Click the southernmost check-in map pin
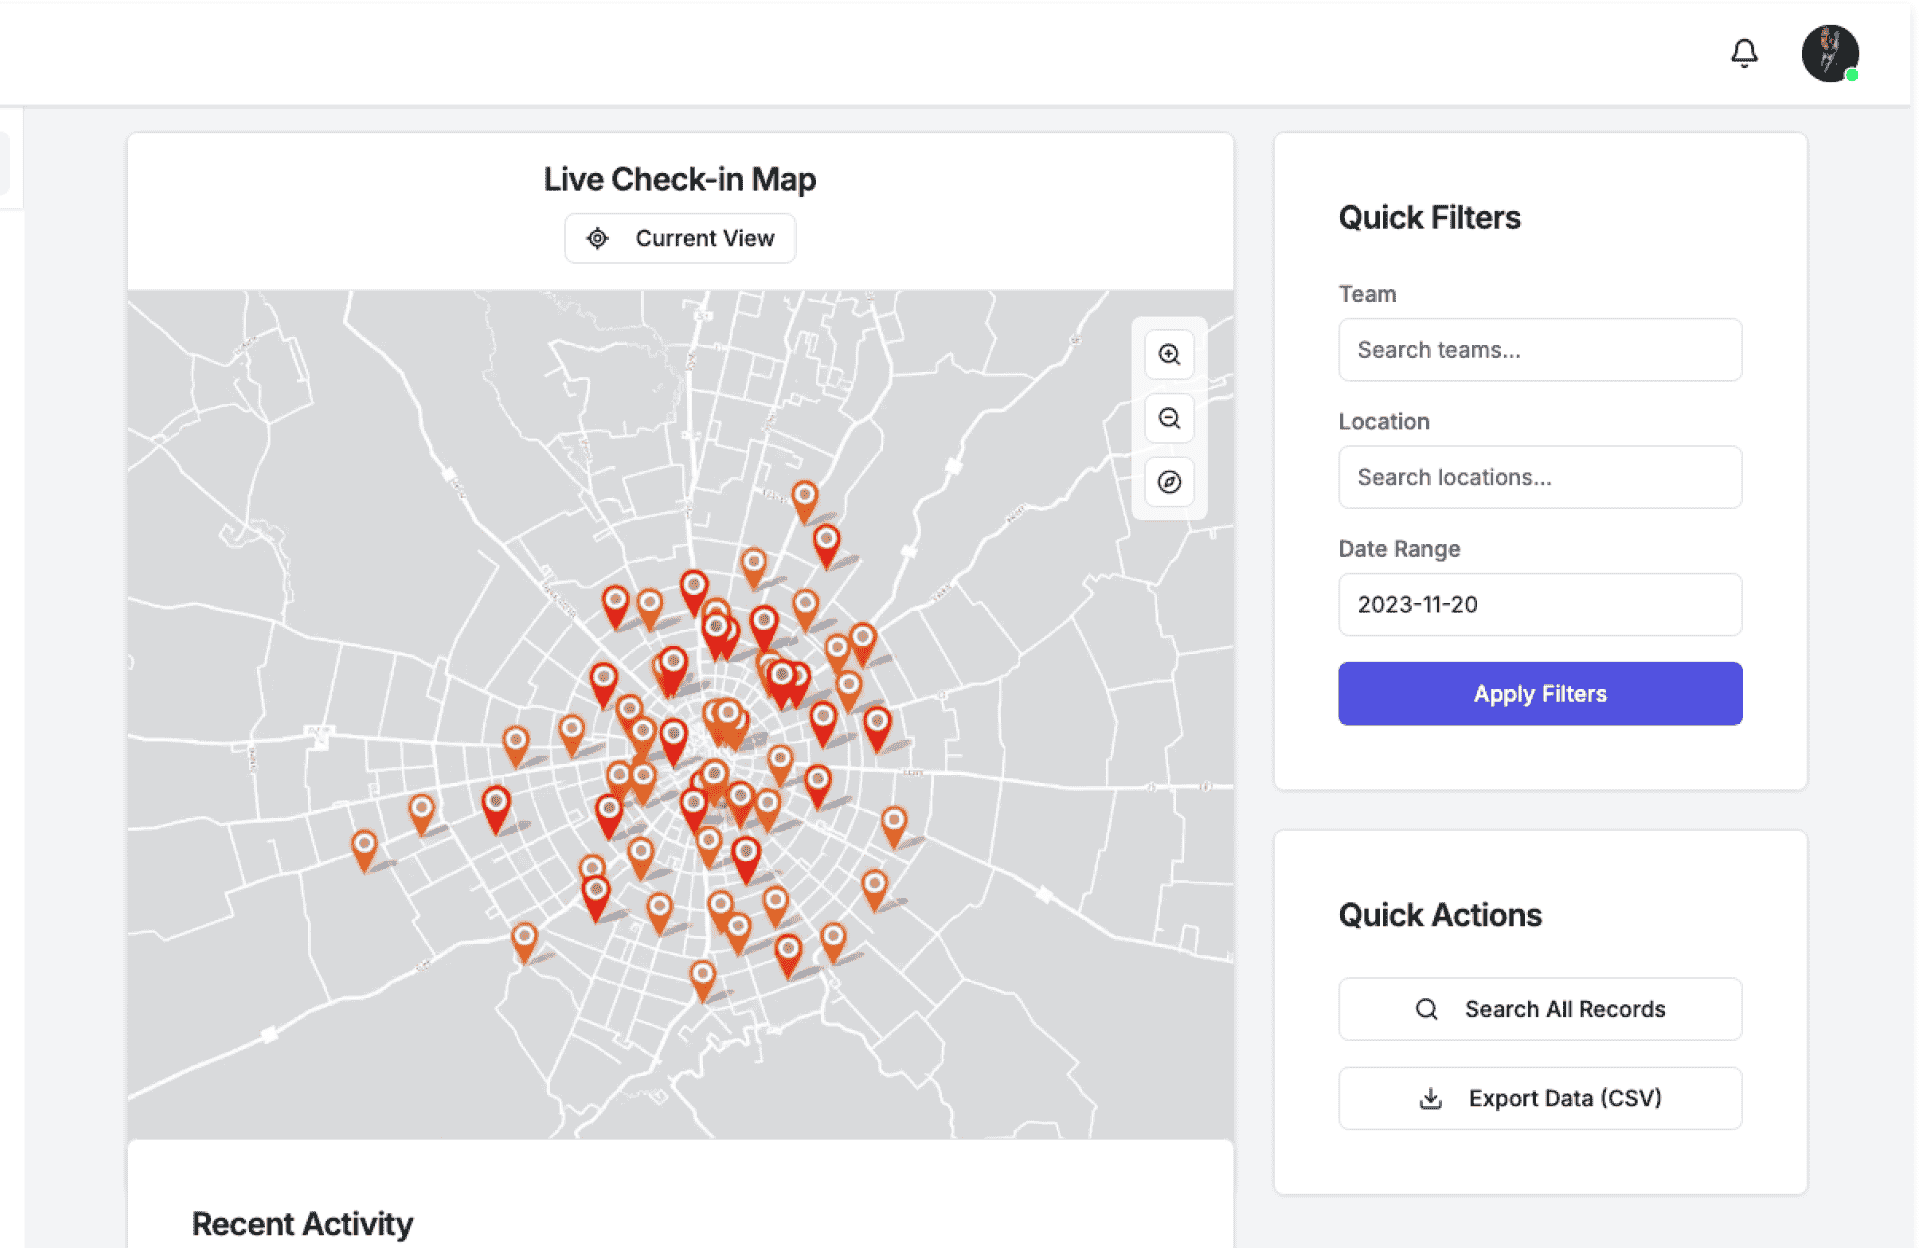Screen dimensions: 1920x1248 click(x=703, y=976)
